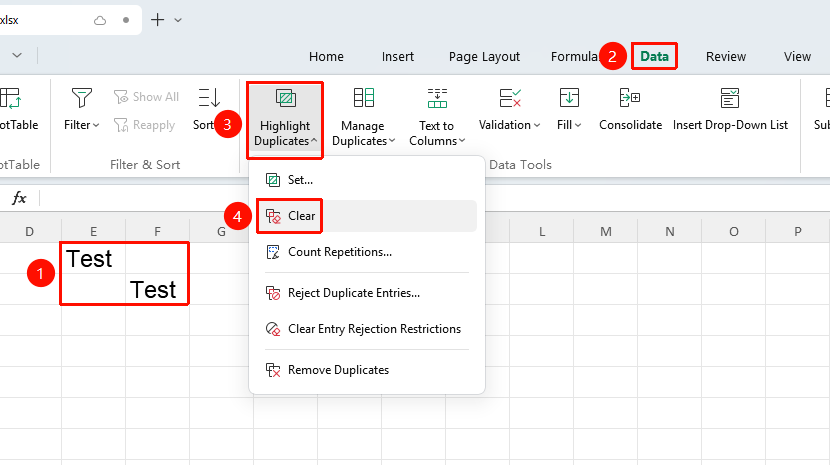Click the Clear Entry Rejection Restrictions icon

pyautogui.click(x=273, y=329)
